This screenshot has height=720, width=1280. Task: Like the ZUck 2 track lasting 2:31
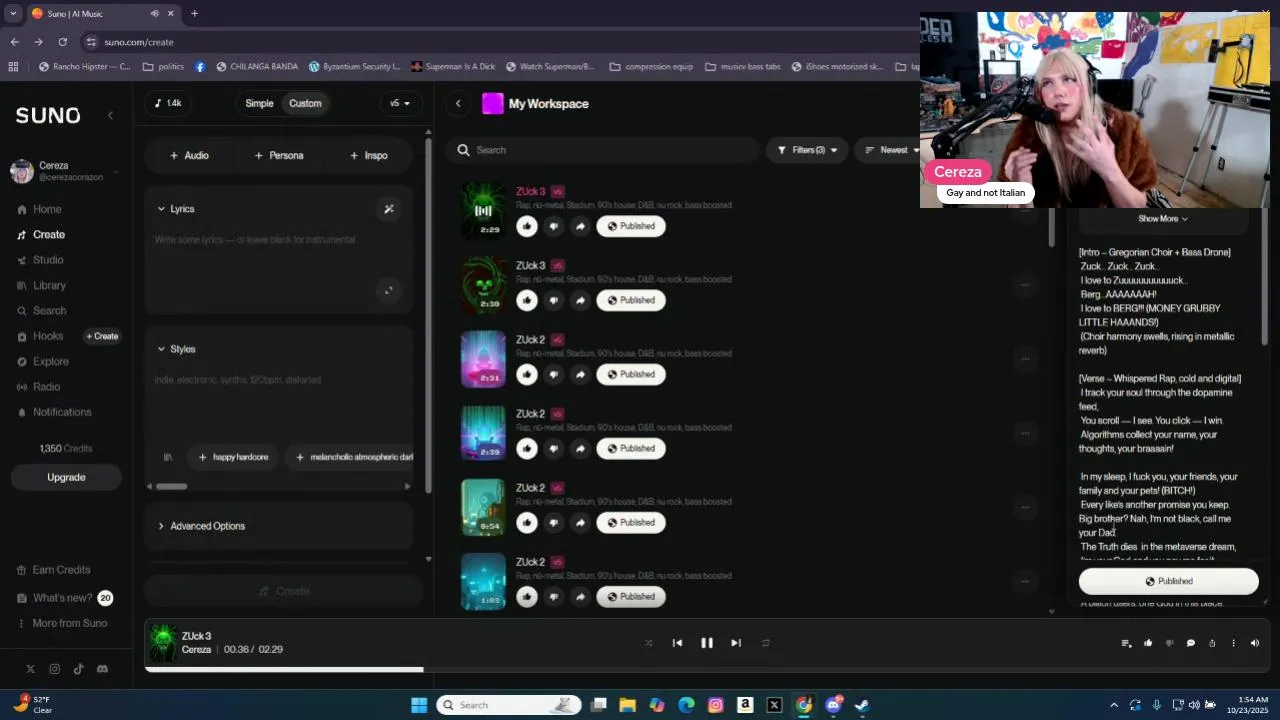pyautogui.click(x=527, y=374)
